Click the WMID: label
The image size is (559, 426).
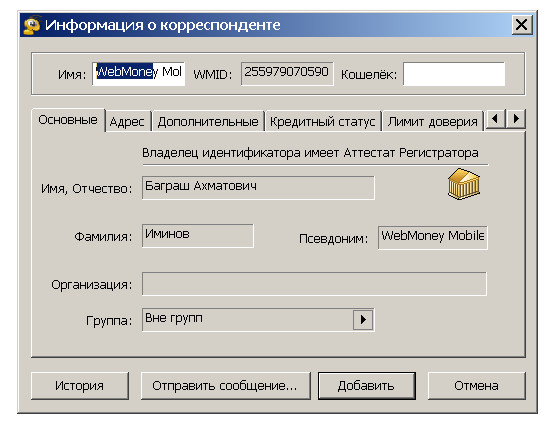click(x=213, y=75)
